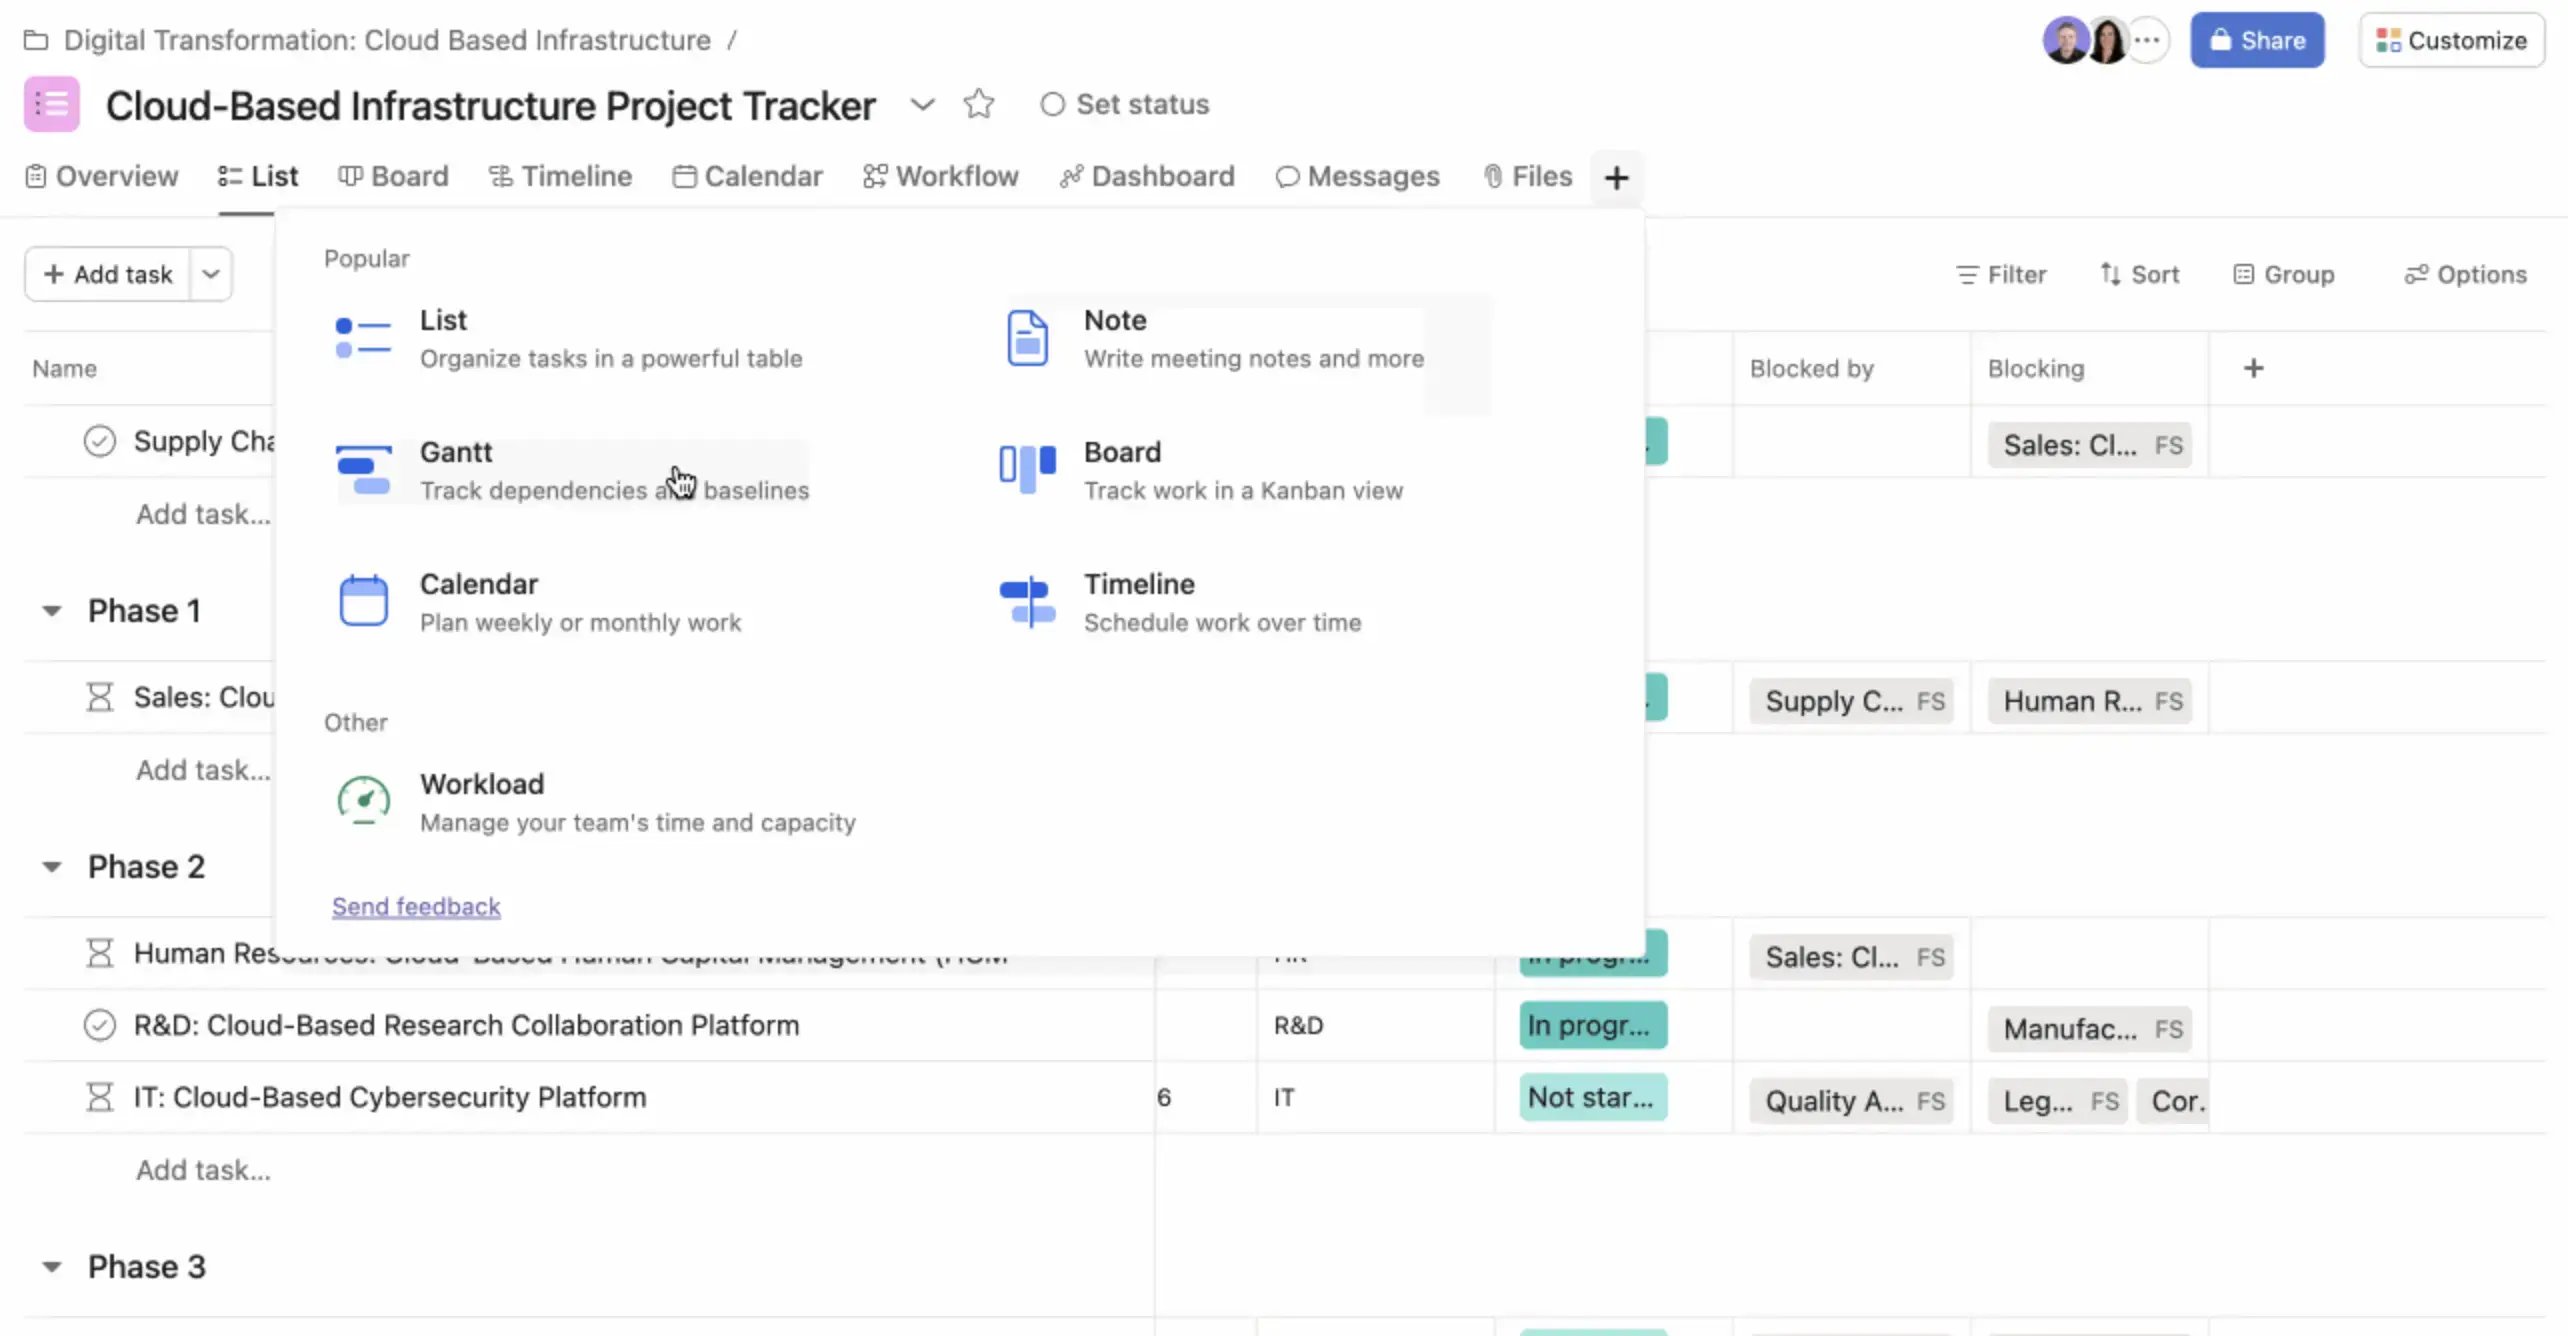2568x1336 pixels.
Task: Click Add task in Phase 1 section
Action: 203,770
